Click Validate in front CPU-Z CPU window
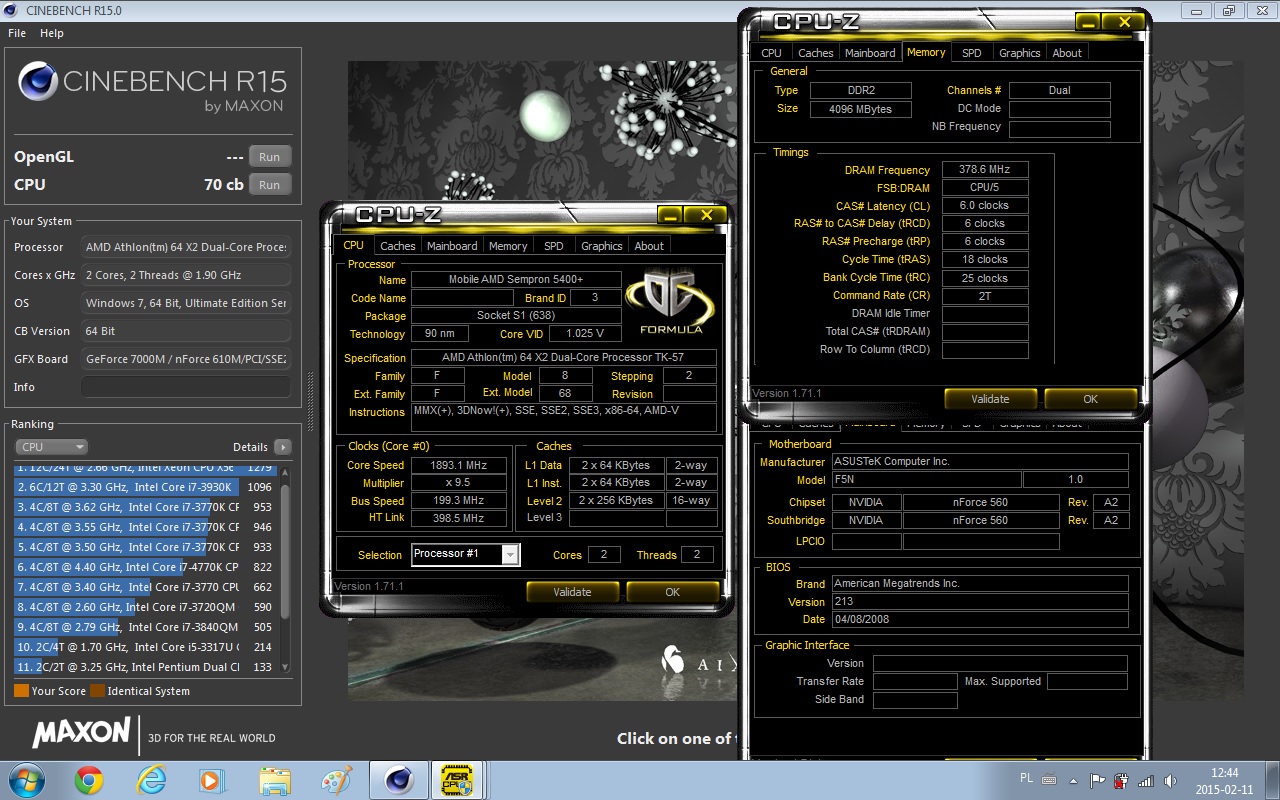Image resolution: width=1280 pixels, height=800 pixels. (x=572, y=592)
